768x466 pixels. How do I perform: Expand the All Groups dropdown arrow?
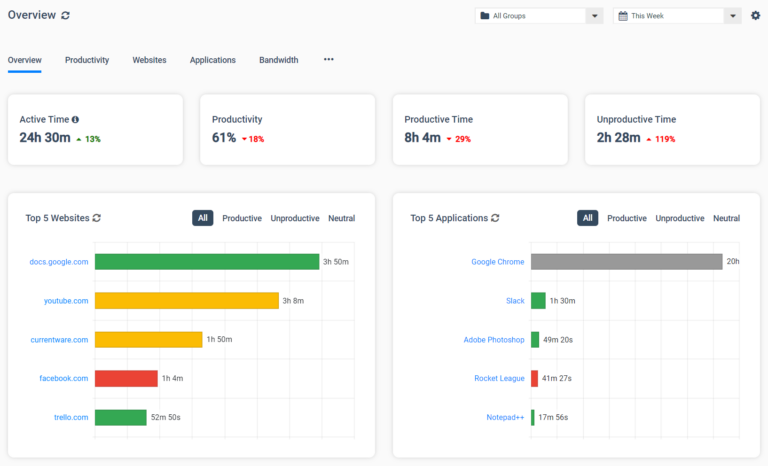(595, 16)
